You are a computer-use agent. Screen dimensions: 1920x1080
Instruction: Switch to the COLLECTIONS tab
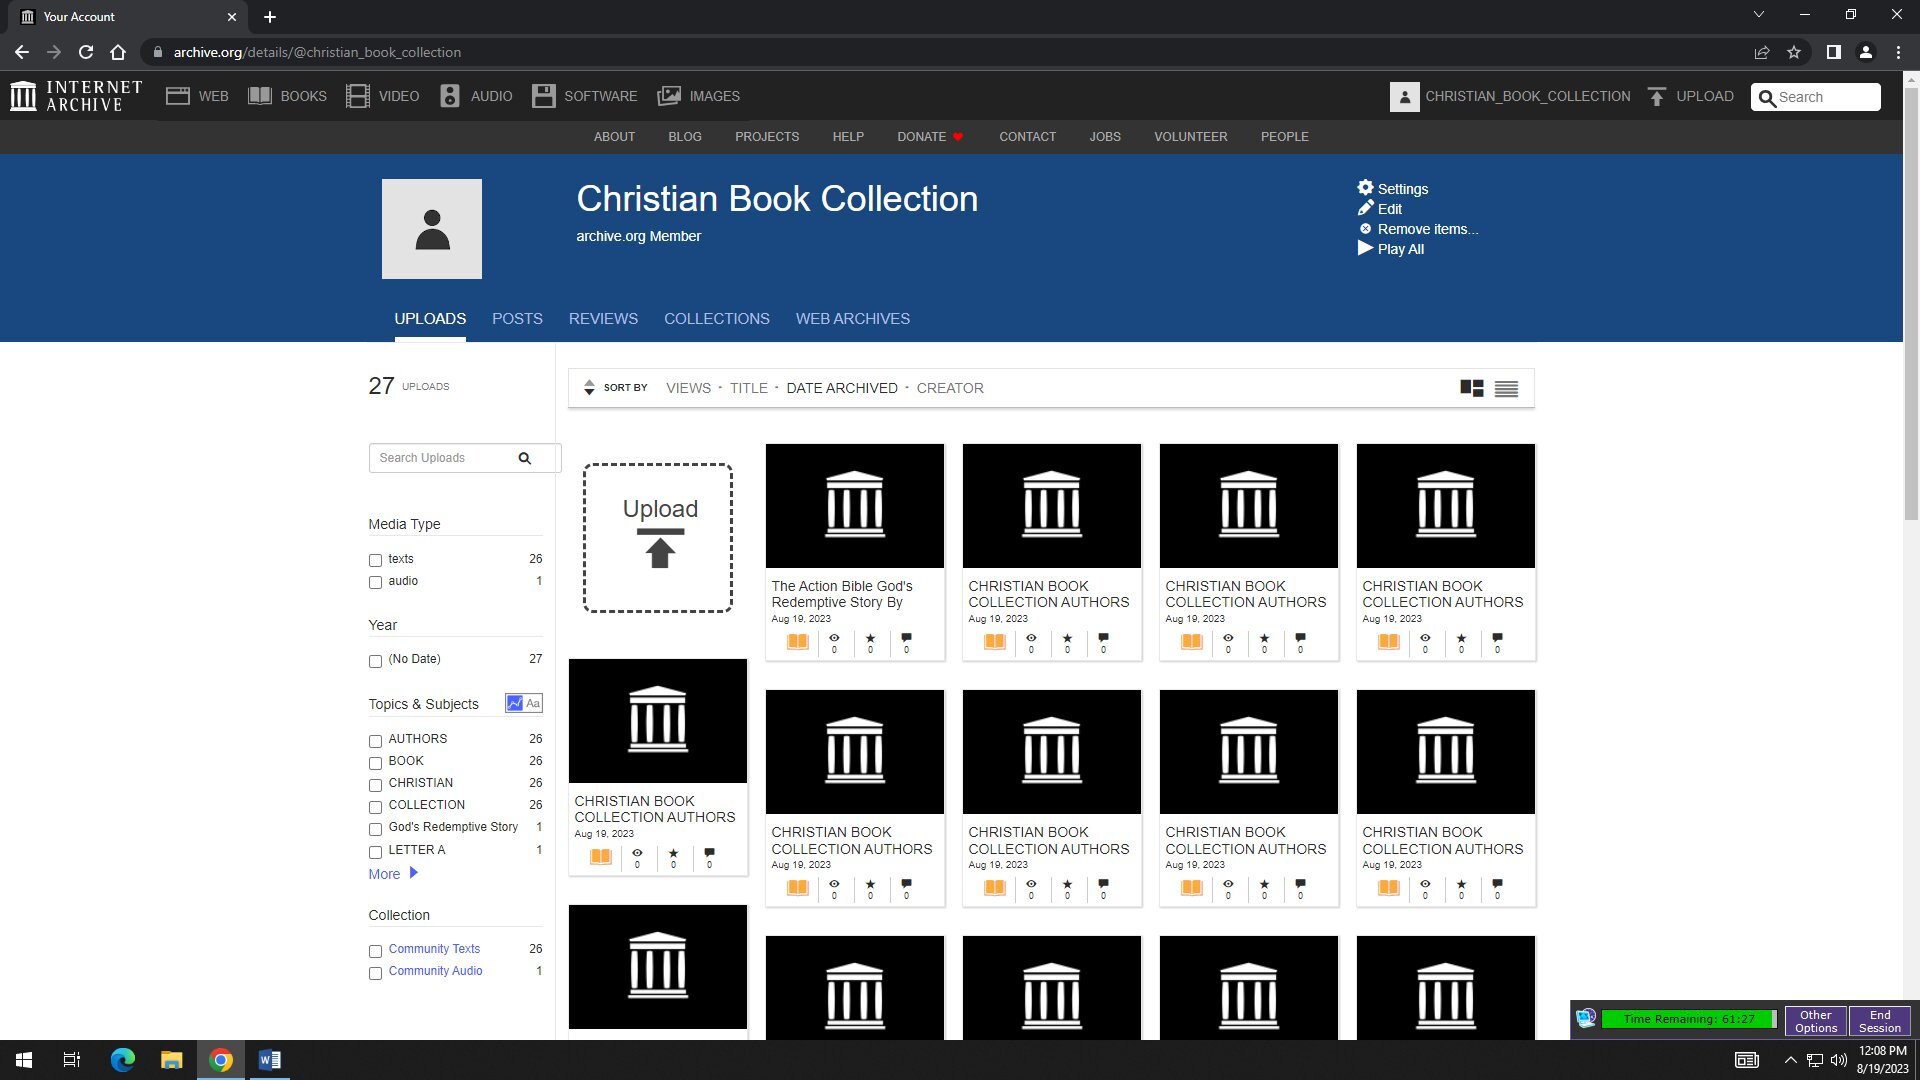coord(717,318)
